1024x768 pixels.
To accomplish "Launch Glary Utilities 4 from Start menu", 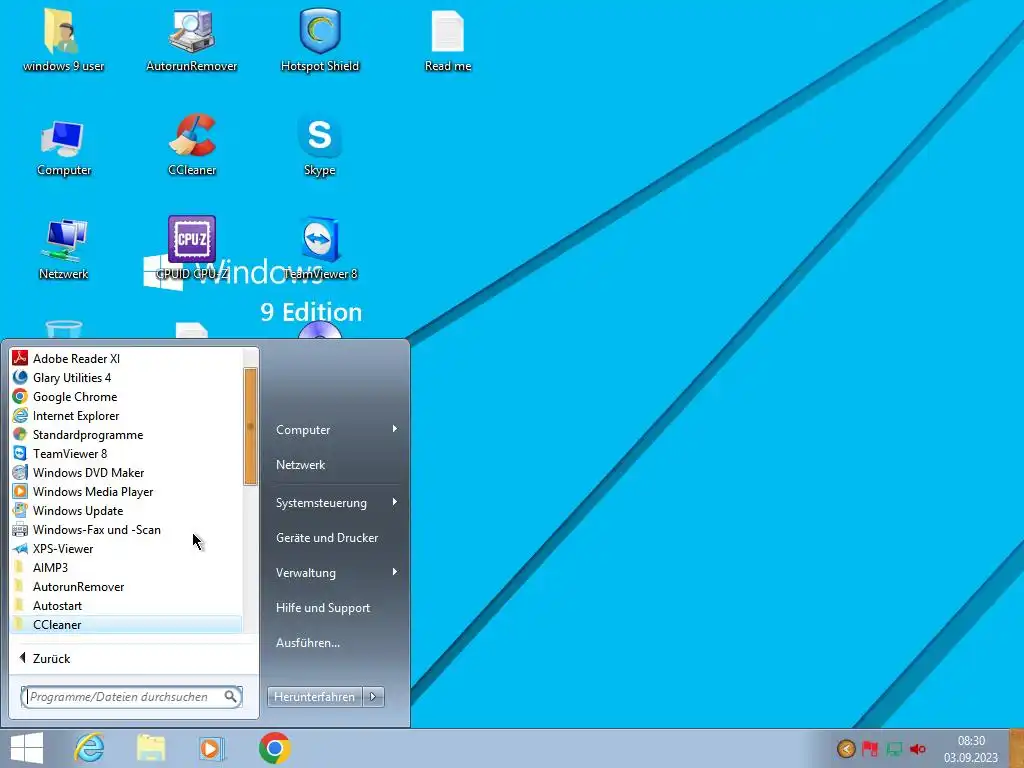I will 126,377.
